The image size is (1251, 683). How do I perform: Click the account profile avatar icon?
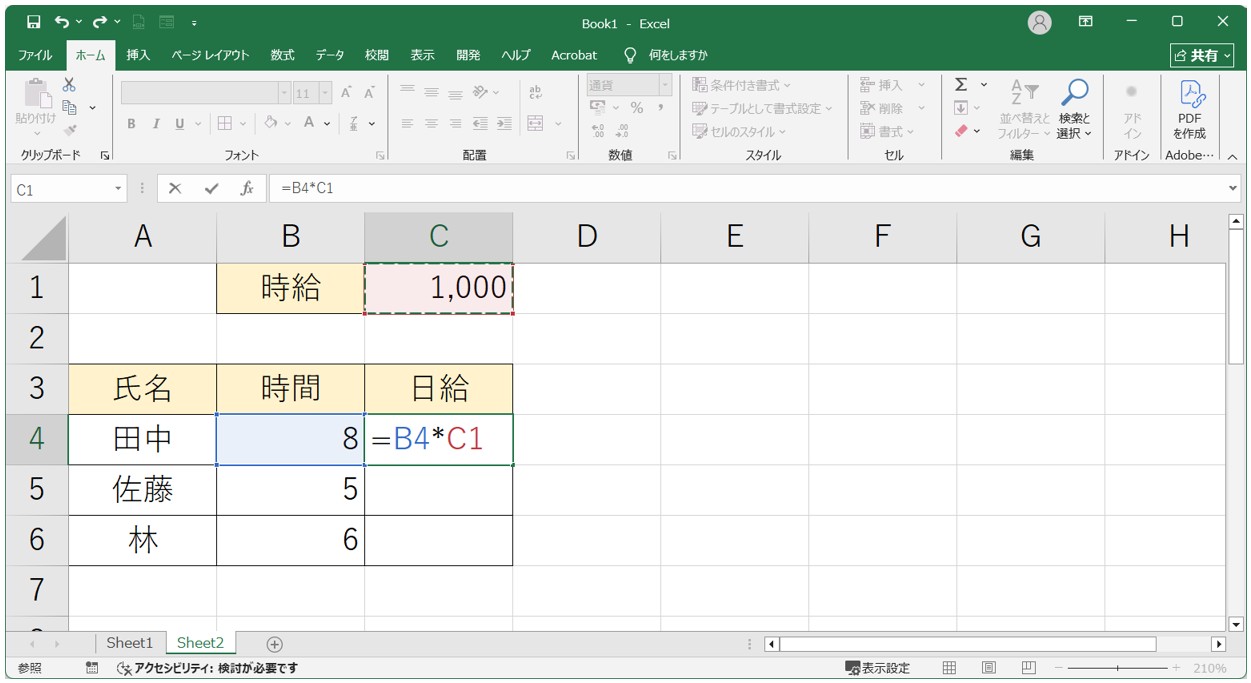[x=1040, y=22]
